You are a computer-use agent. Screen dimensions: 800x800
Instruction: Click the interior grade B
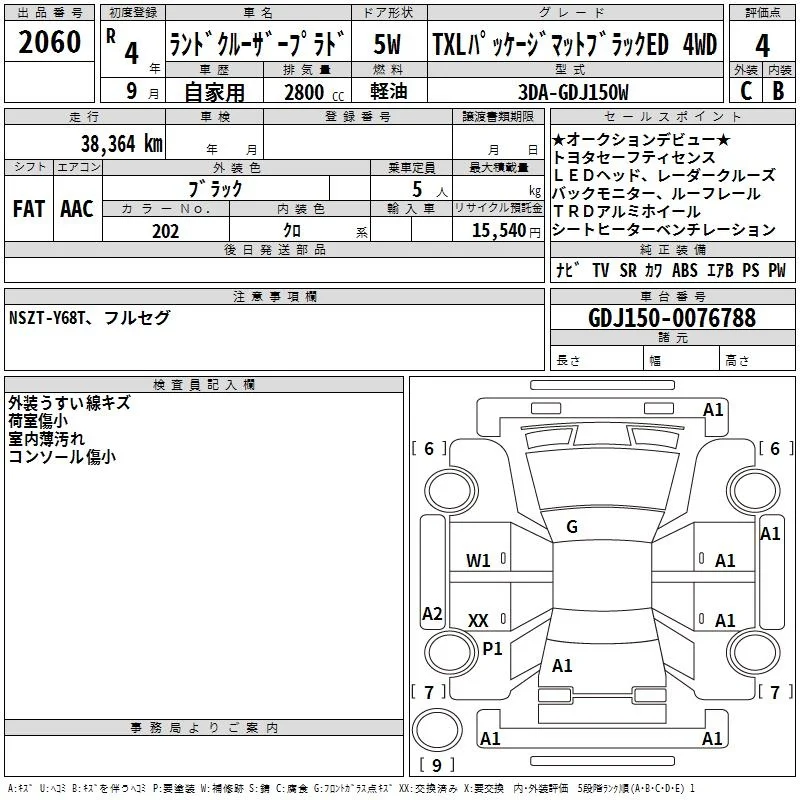click(x=778, y=91)
